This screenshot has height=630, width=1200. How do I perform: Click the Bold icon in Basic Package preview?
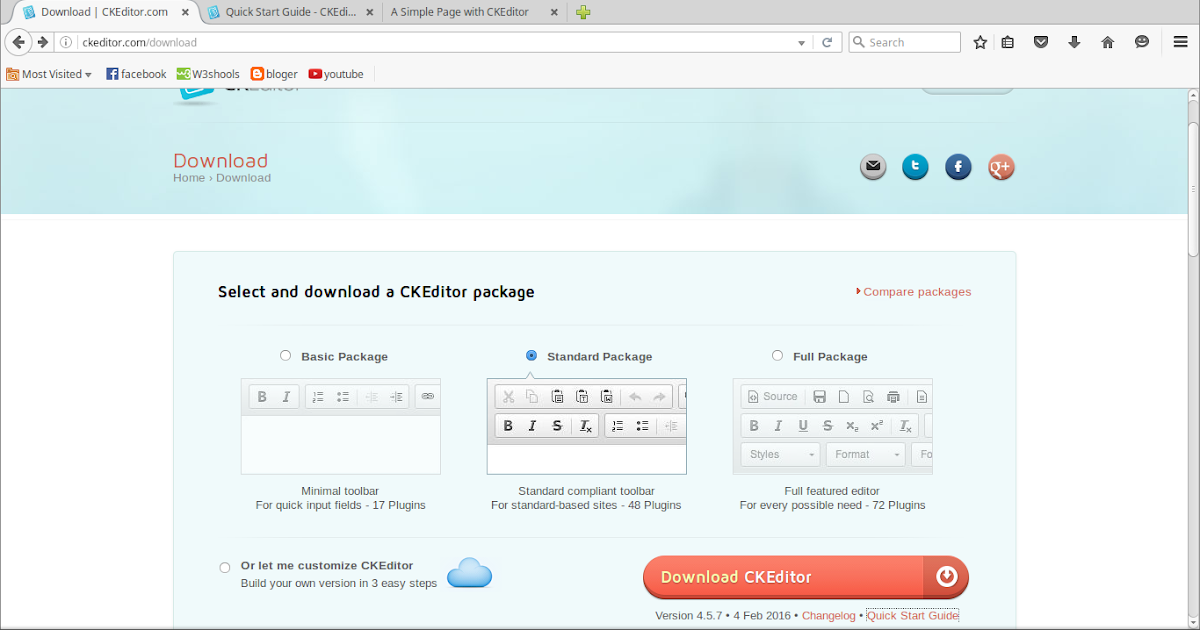[262, 397]
